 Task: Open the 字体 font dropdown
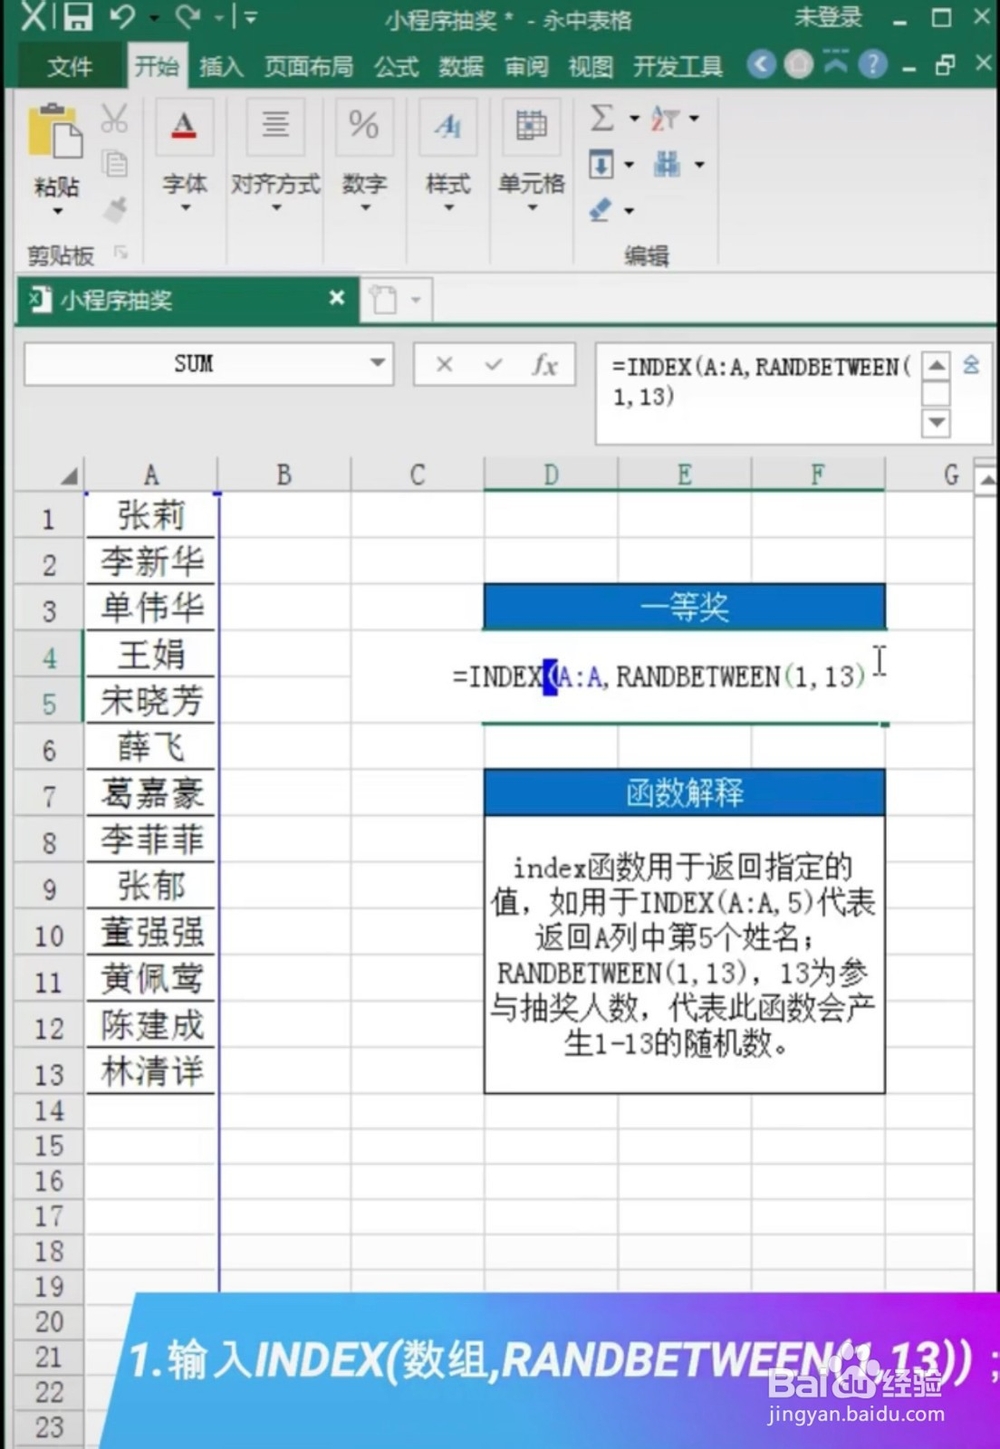click(185, 205)
